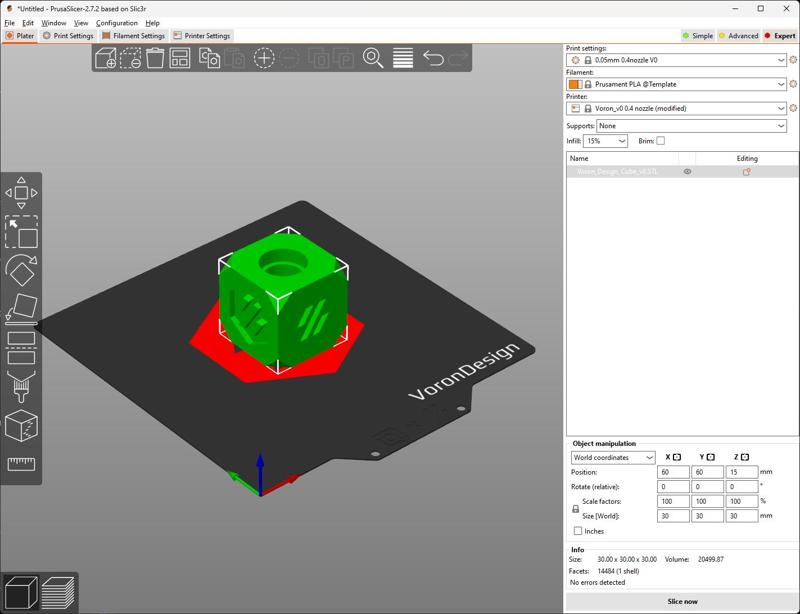
Task: Open the Measure ruler tool
Action: [21, 464]
